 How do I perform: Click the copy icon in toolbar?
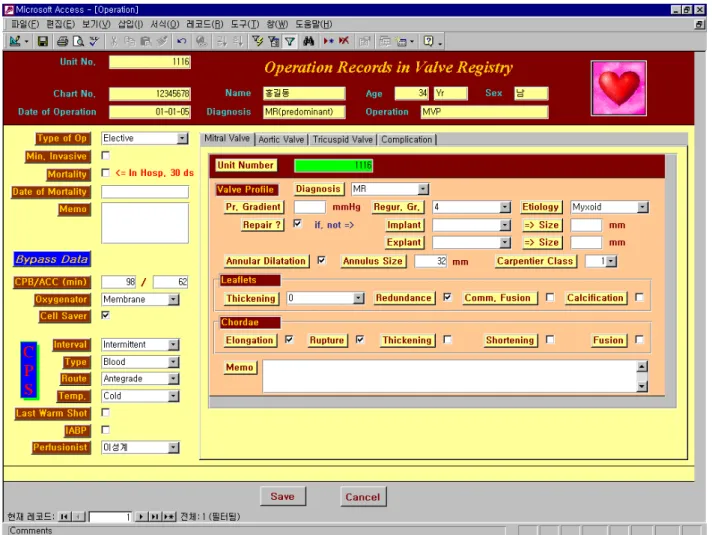[x=130, y=41]
